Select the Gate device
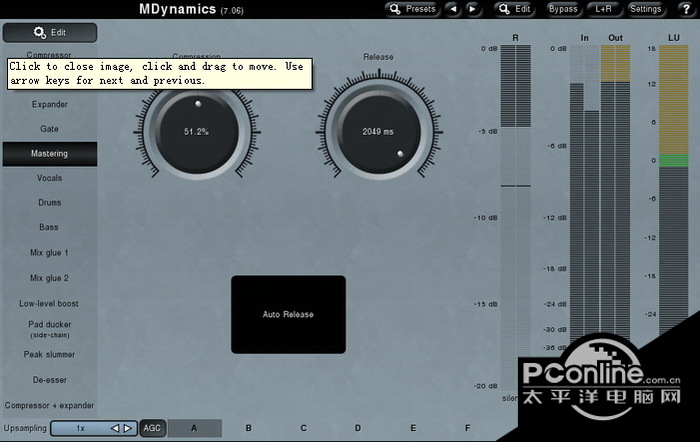 pyautogui.click(x=50, y=129)
